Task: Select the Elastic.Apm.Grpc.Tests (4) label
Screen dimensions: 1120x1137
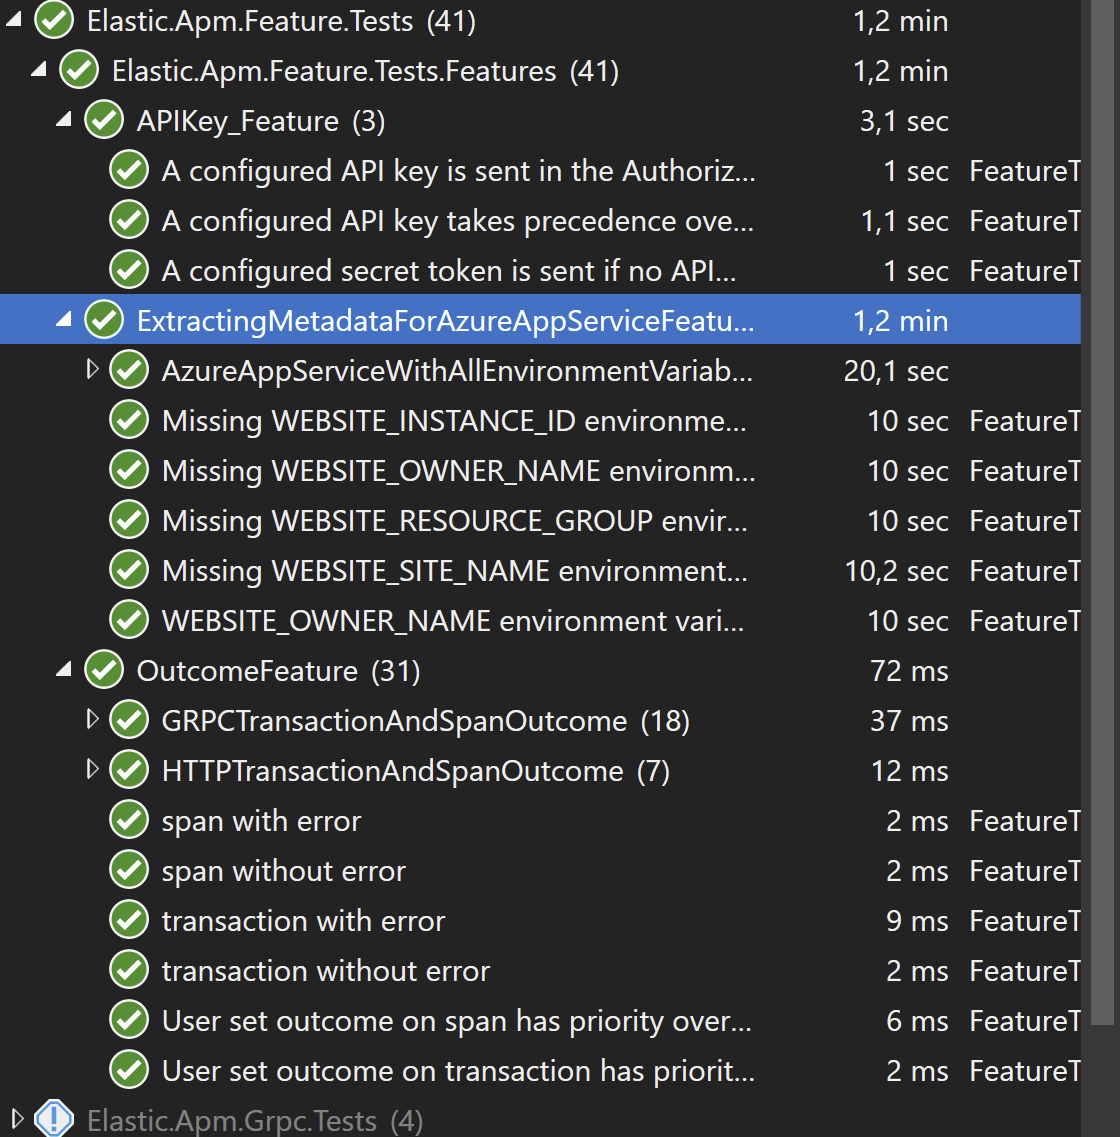Action: (254, 1121)
